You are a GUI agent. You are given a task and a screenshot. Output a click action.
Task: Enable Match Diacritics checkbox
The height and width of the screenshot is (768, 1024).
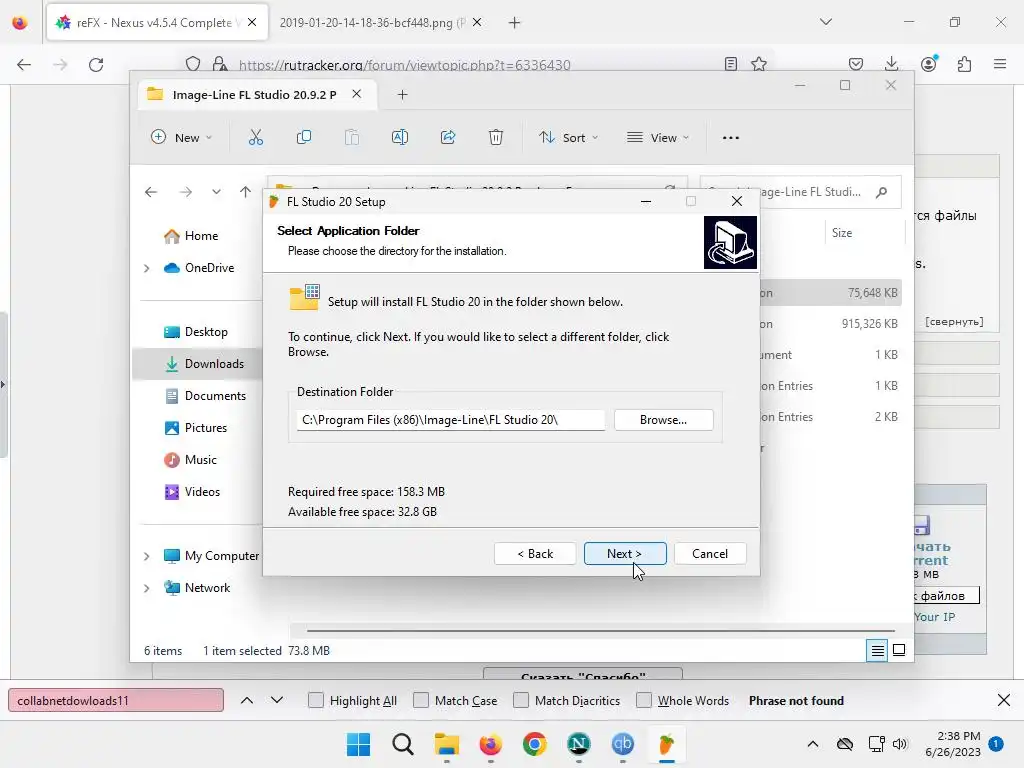(520, 700)
